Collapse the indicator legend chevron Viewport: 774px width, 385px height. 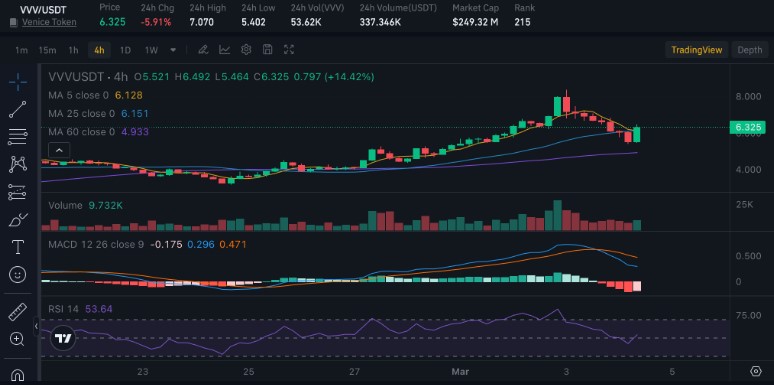pyautogui.click(x=59, y=150)
